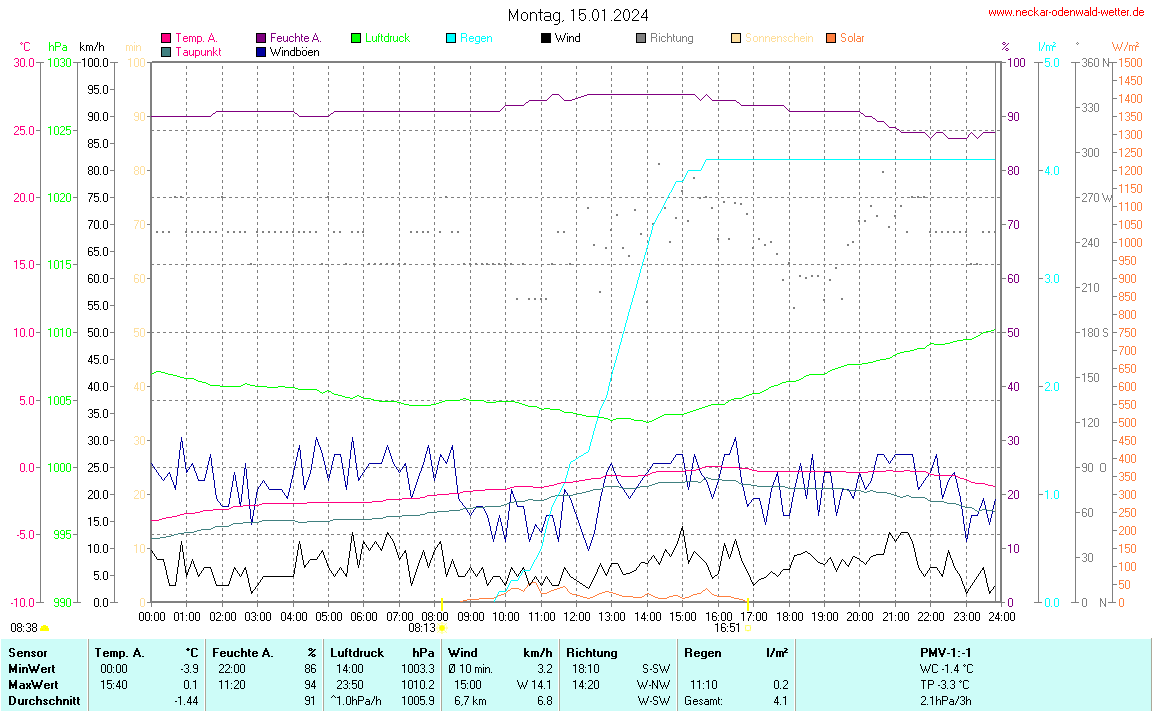This screenshot has height=711, width=1152.
Task: Click the purple Feuchte A. legend square
Action: (x=261, y=38)
